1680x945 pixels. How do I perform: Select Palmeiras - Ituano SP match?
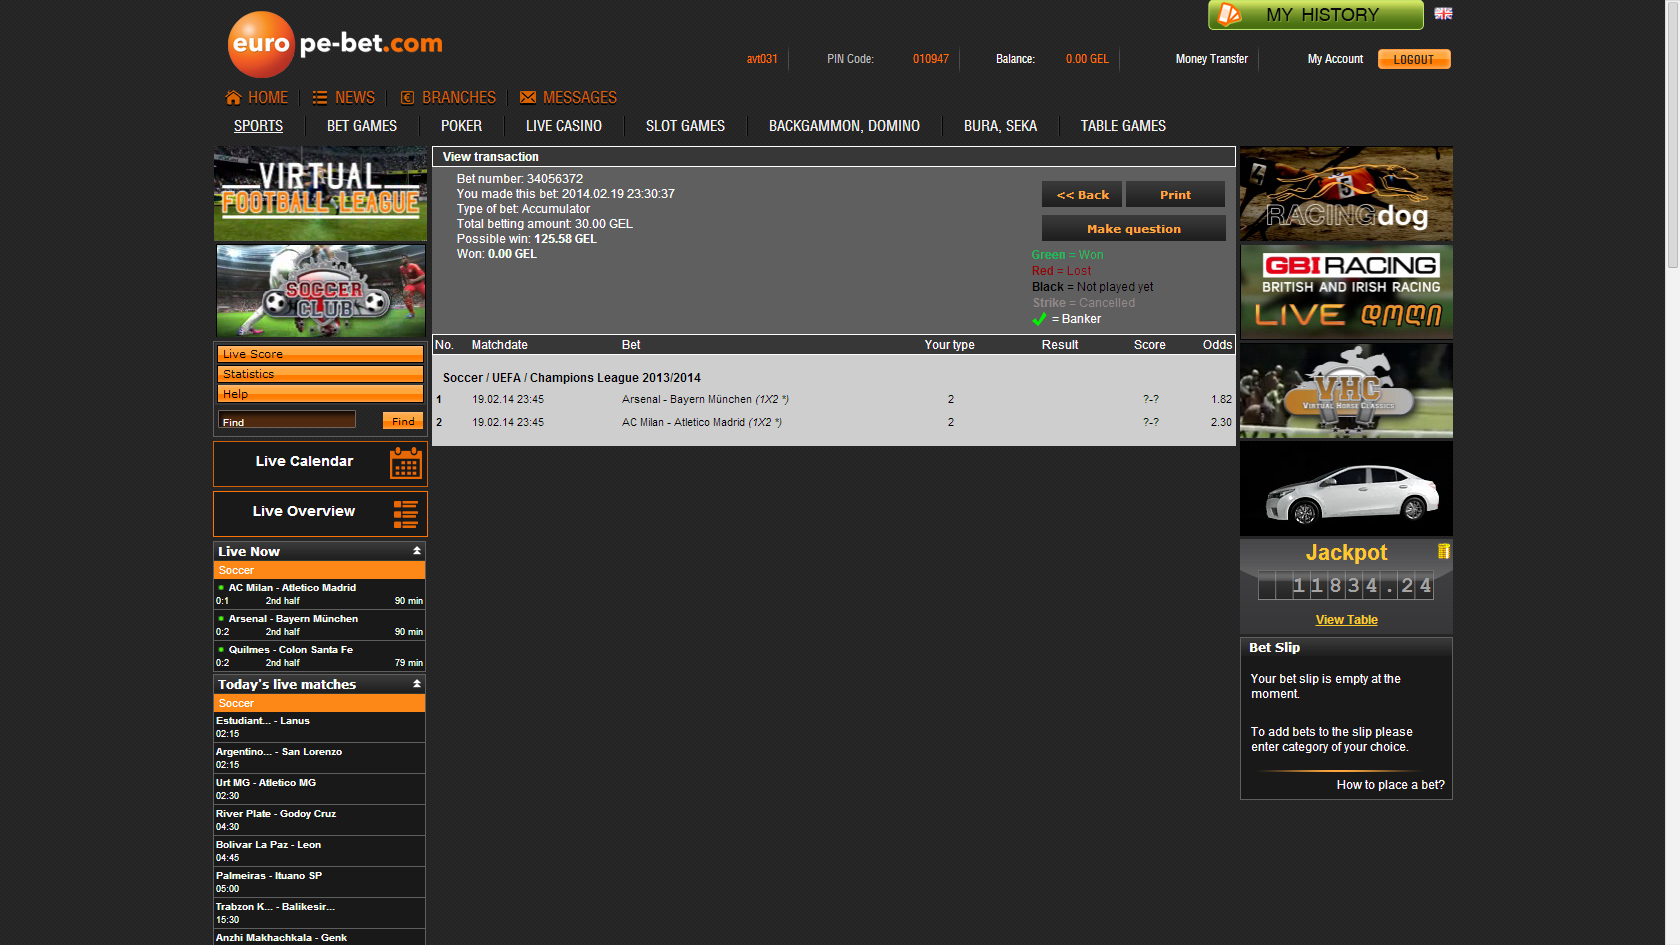(x=320, y=882)
